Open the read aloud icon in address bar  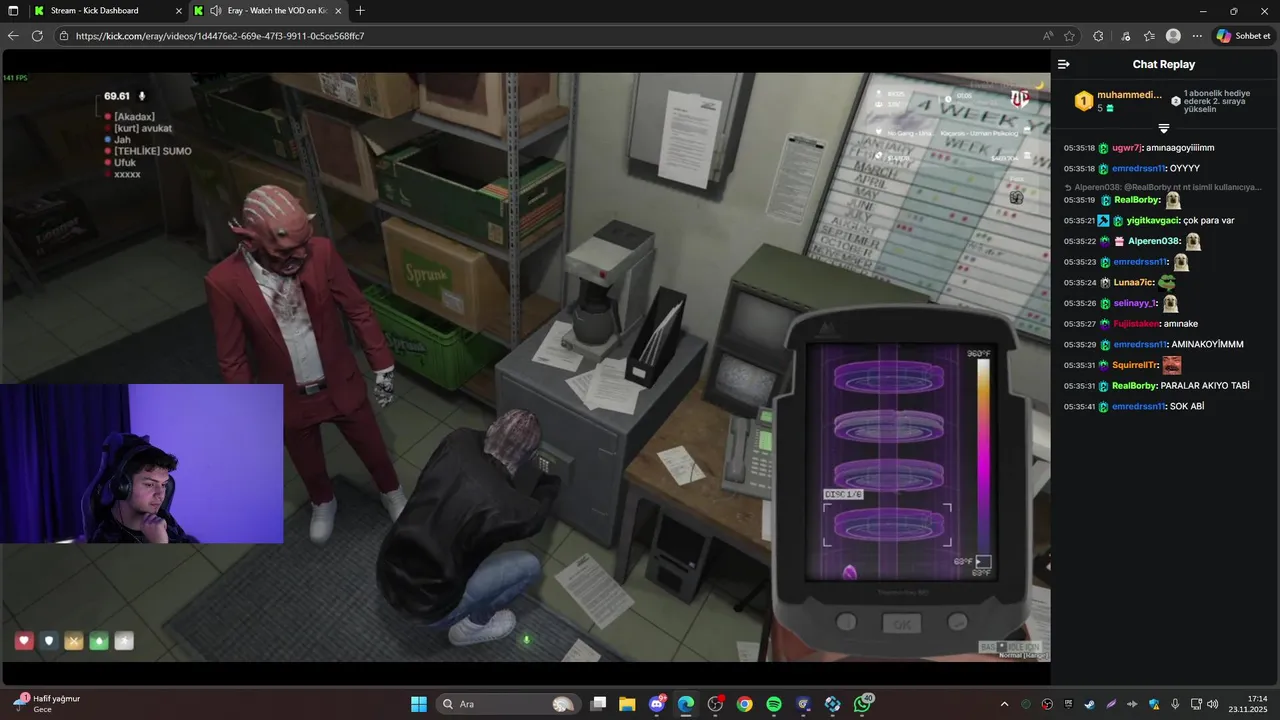coord(1048,36)
